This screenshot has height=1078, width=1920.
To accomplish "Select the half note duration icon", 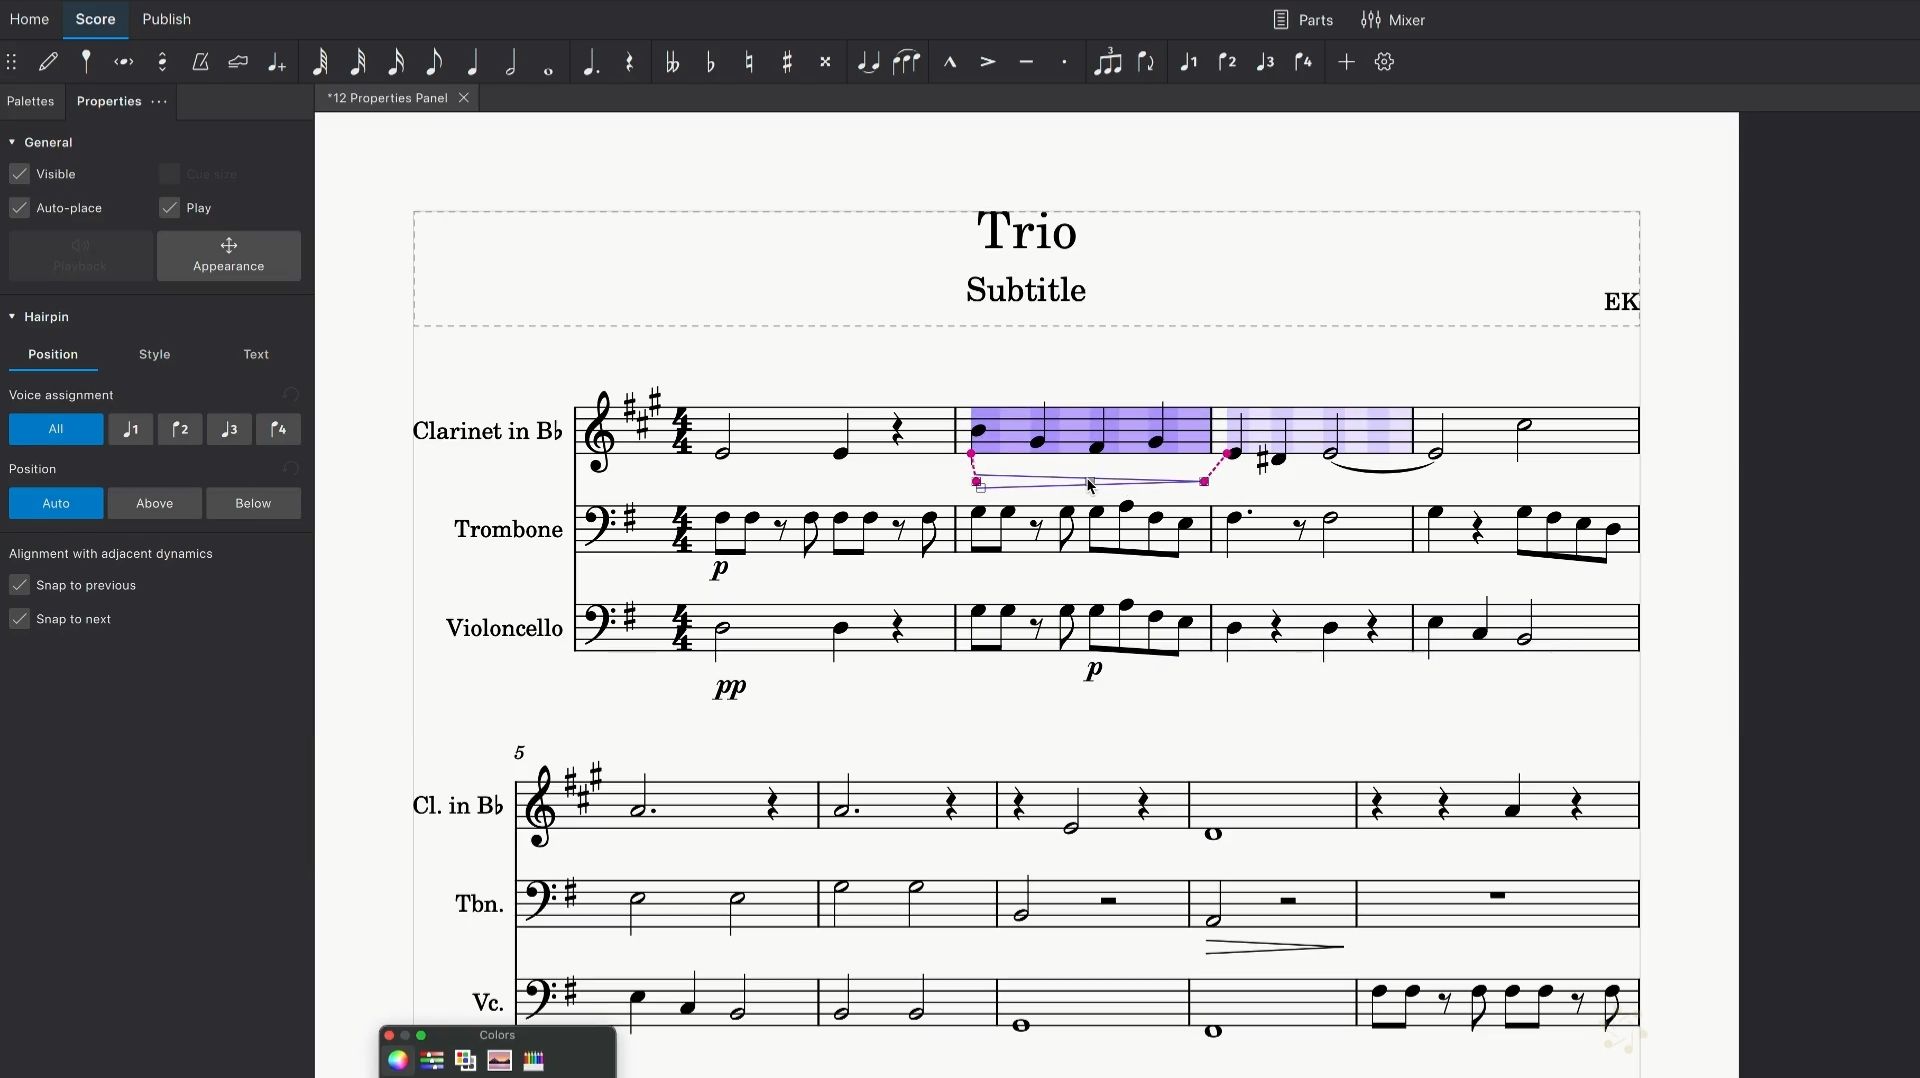I will coord(511,62).
